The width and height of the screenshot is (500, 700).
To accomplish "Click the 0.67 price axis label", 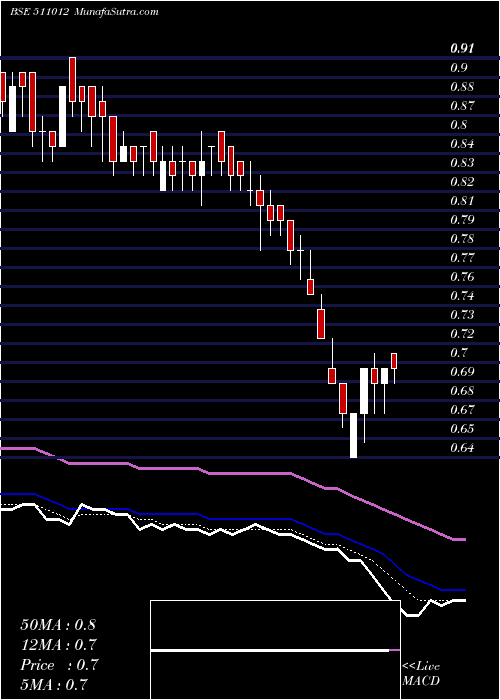I will point(462,409).
